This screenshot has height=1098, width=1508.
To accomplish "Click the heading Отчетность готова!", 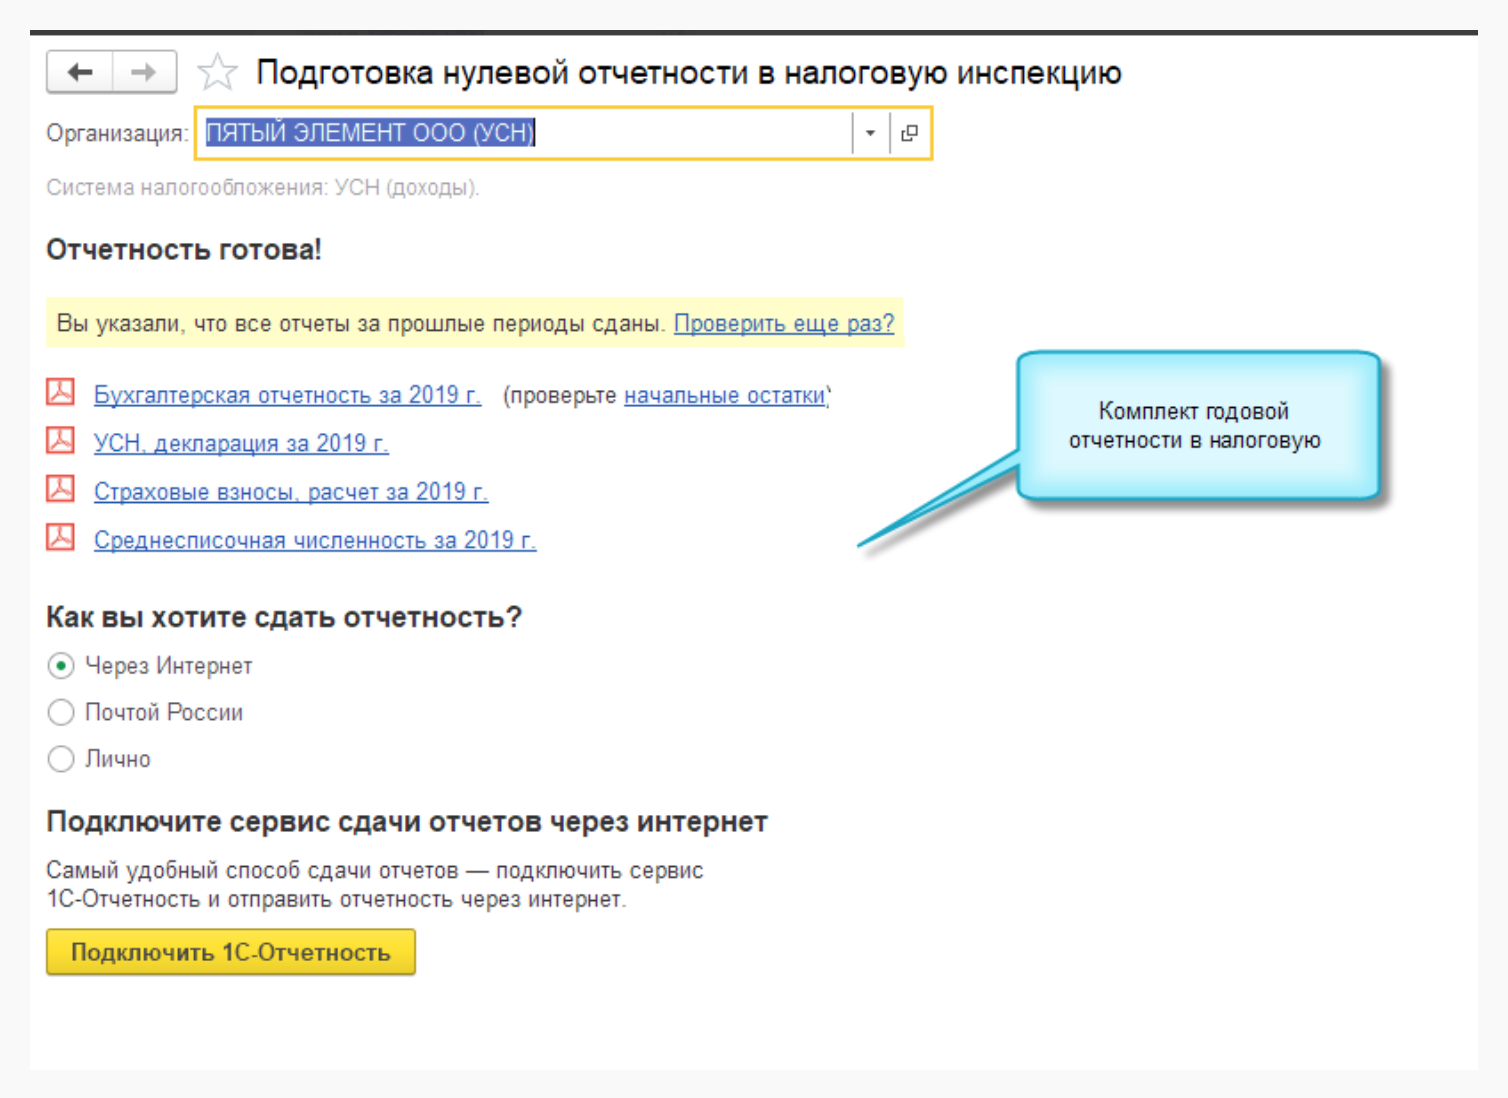I will (x=184, y=249).
